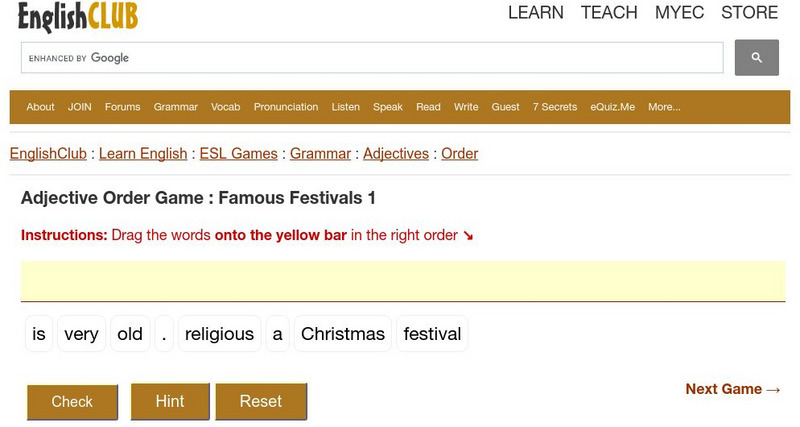Open the Pronunciation navigation item
800x427 pixels.
[x=286, y=107]
